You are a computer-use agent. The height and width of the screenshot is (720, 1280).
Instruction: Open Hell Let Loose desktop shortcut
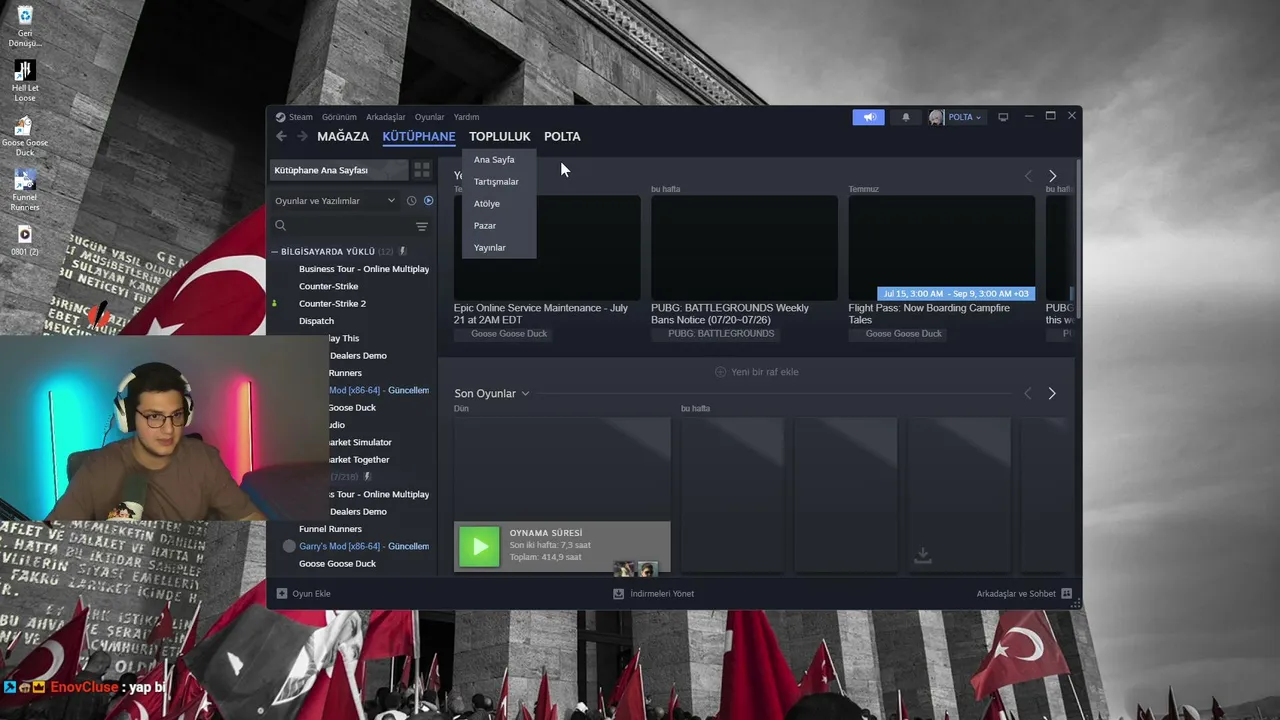25,81
